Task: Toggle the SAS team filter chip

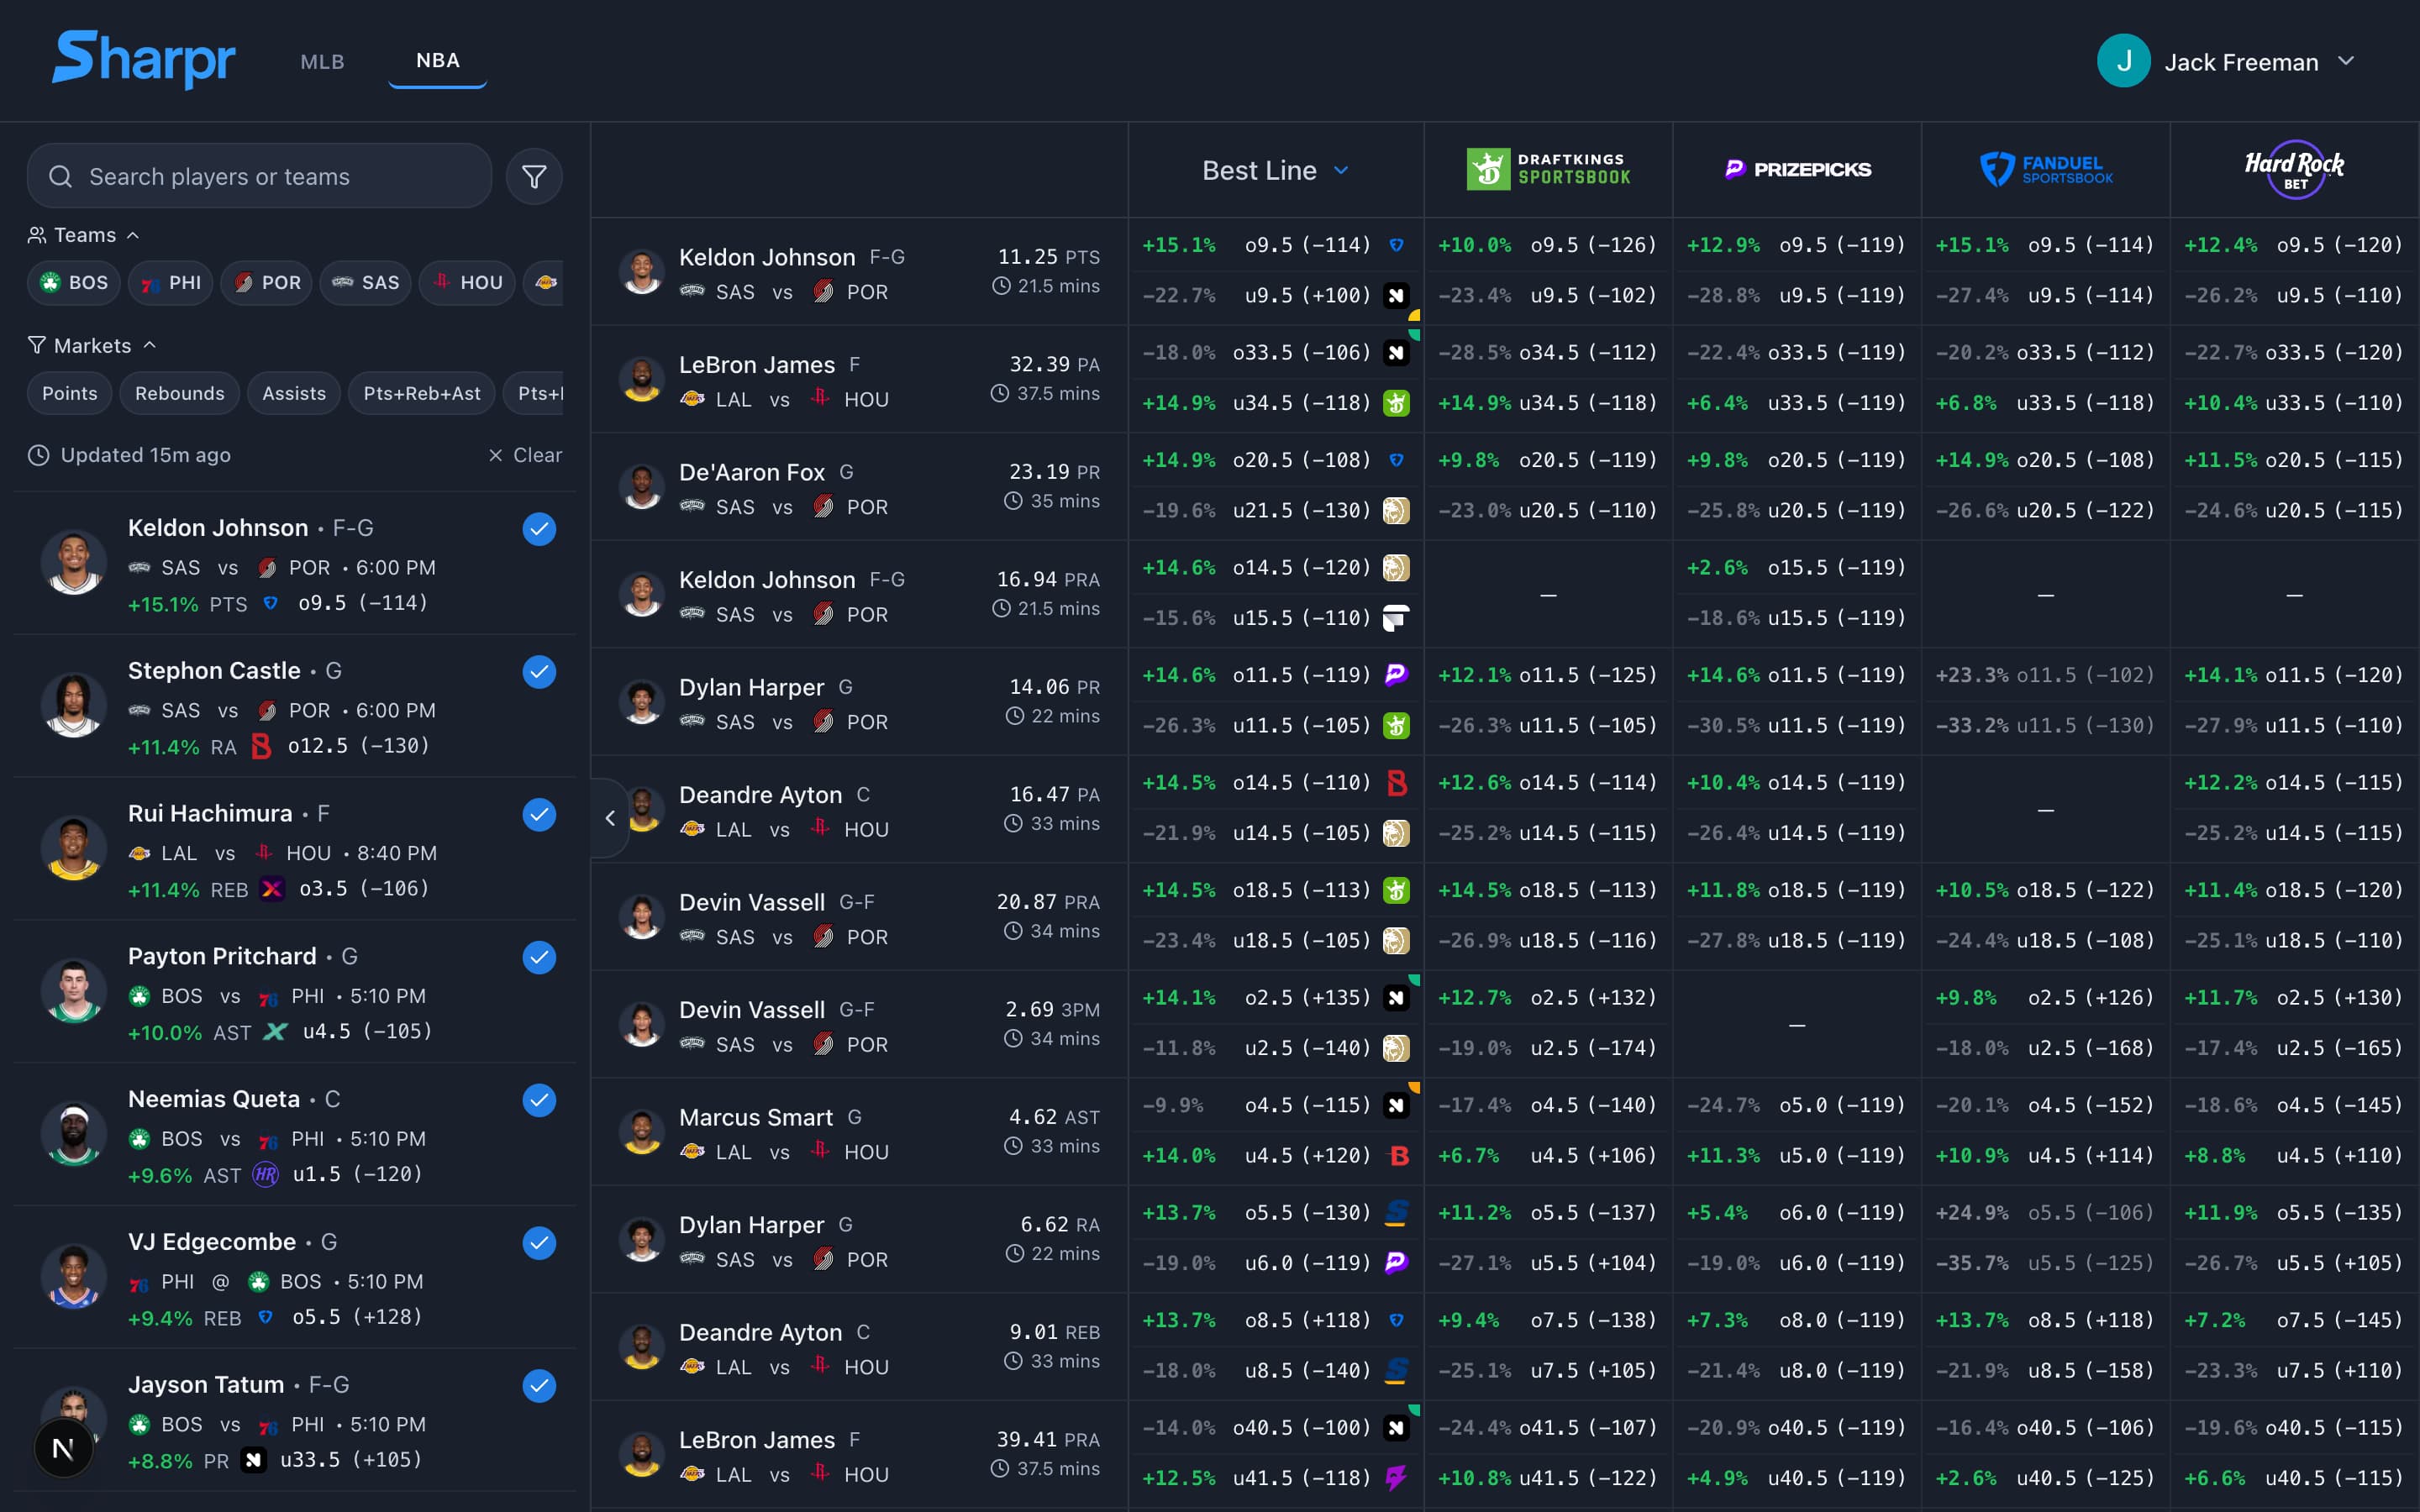Action: point(366,283)
